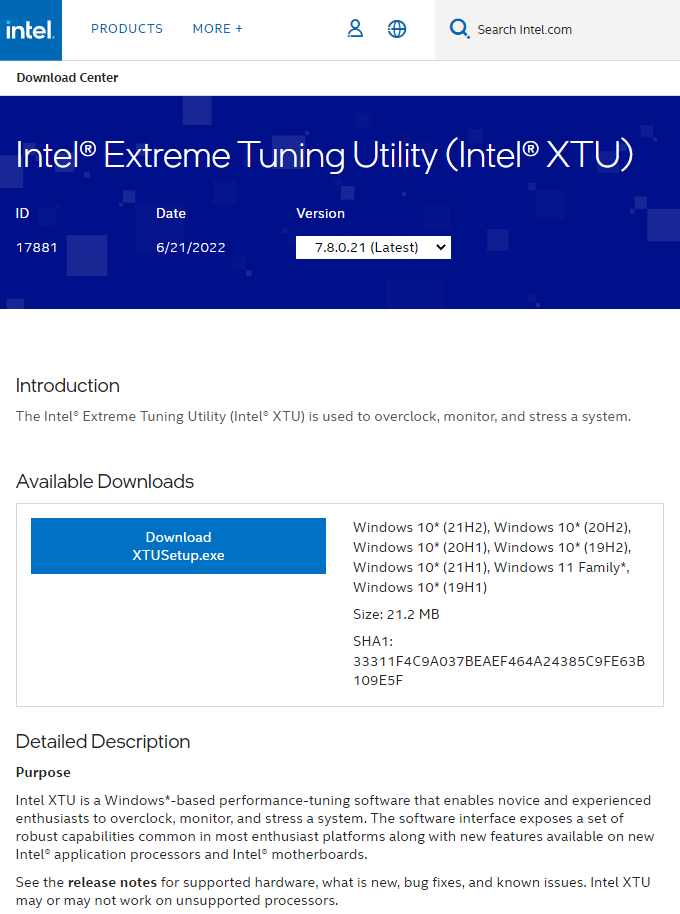The width and height of the screenshot is (680, 914).
Task: Open the user account sign-in icon
Action: pos(355,29)
